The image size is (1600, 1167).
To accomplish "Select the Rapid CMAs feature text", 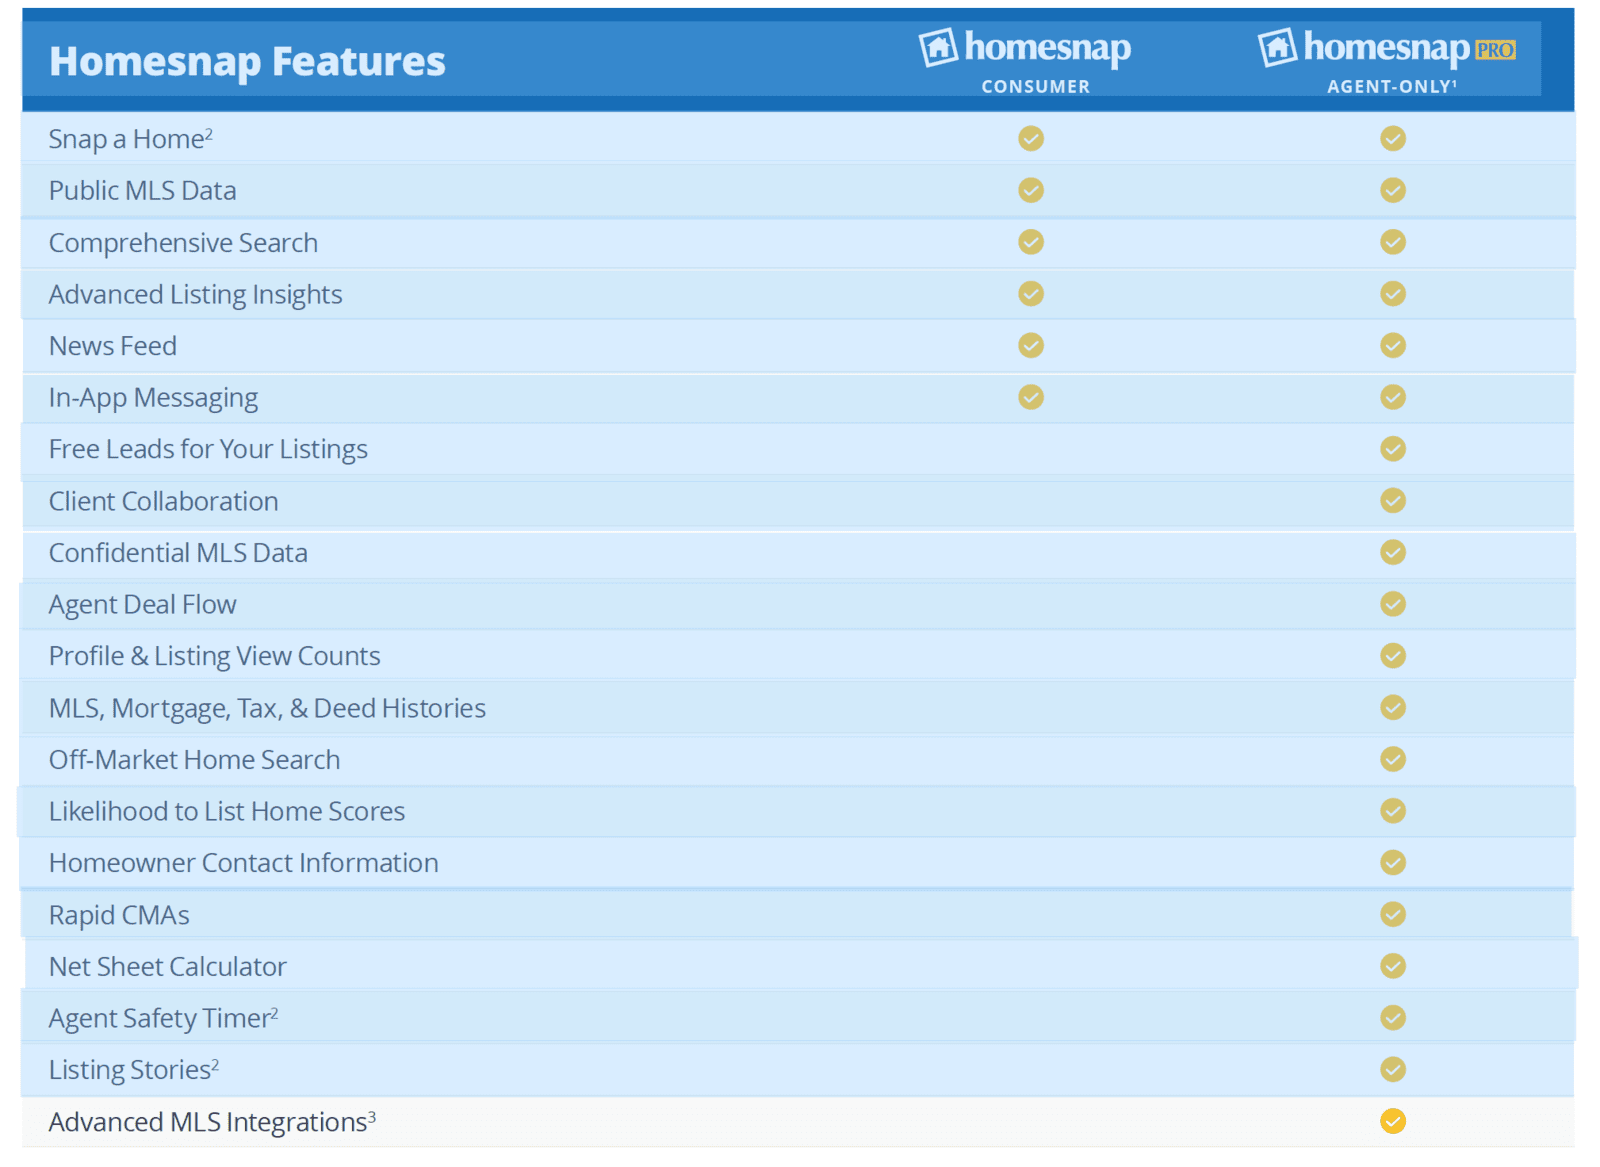I will click(119, 916).
